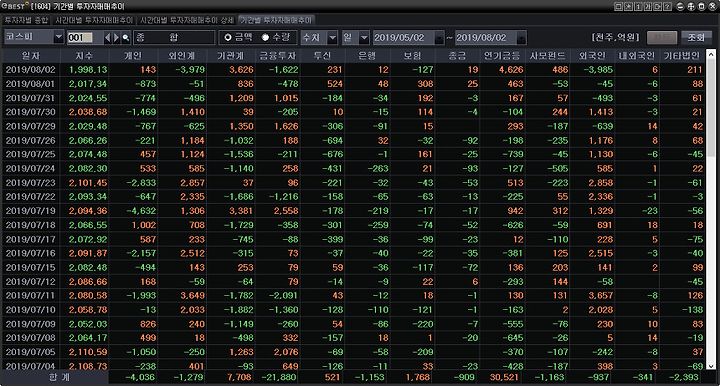Open the sector search magnifier

(125, 38)
